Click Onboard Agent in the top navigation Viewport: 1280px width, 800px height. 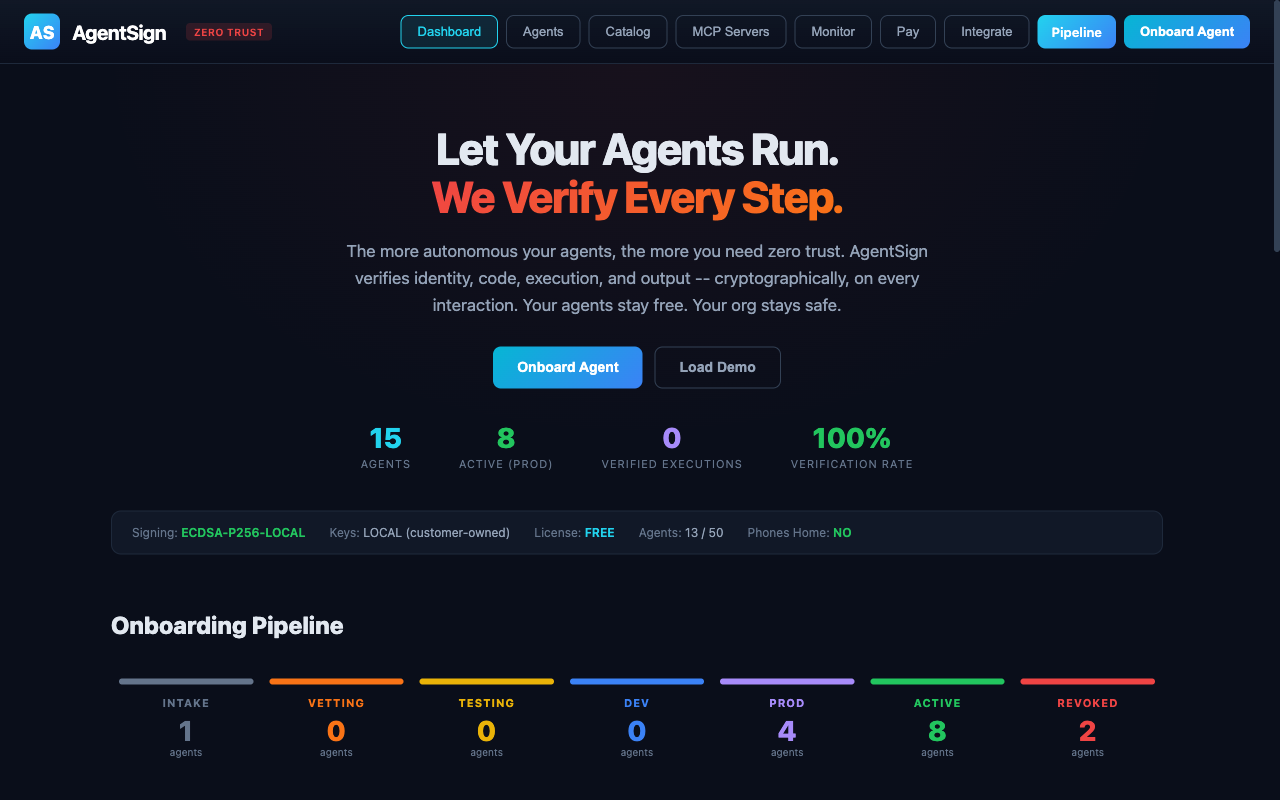point(1186,31)
